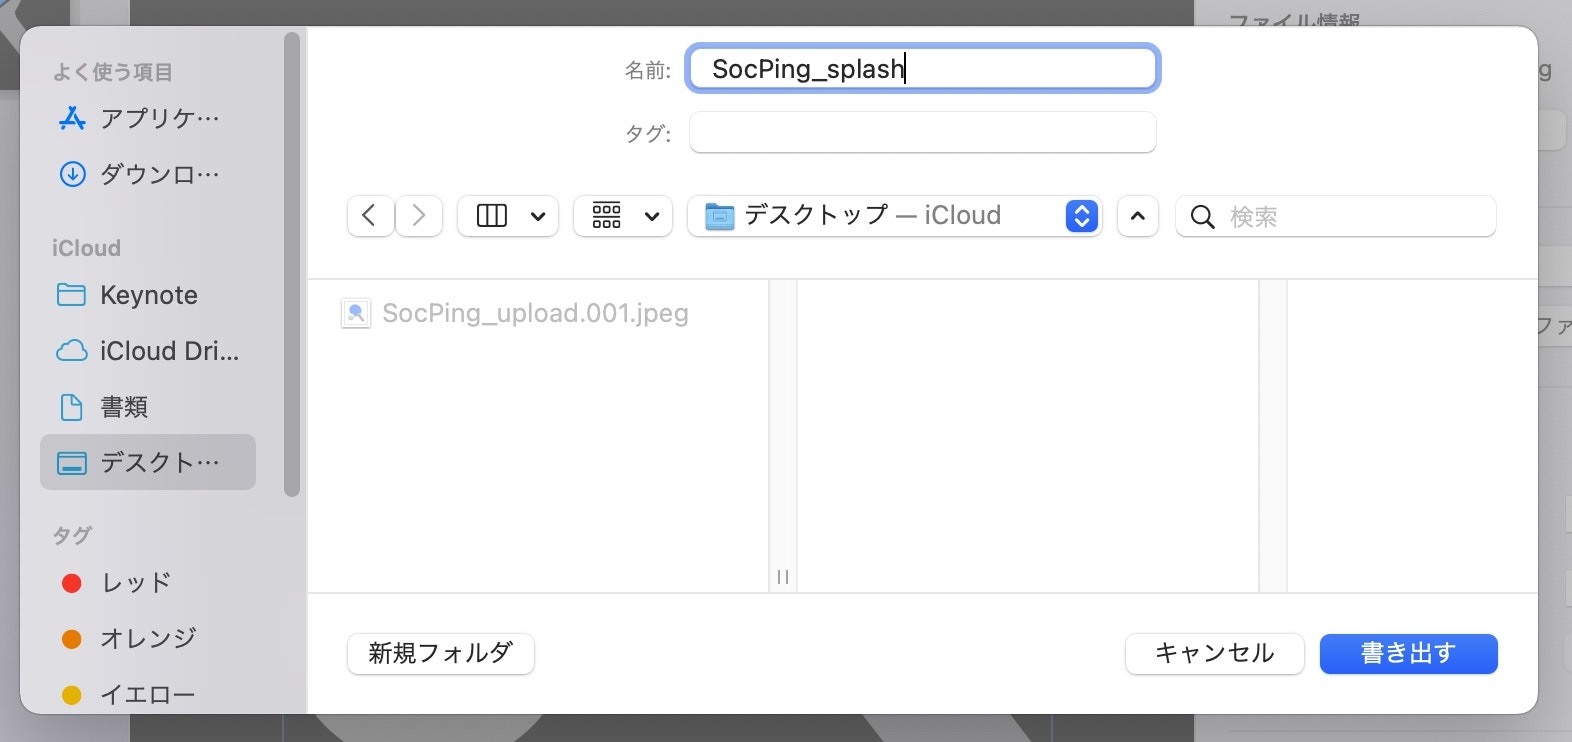Open the view mode dropdown arrow
The height and width of the screenshot is (742, 1572).
[x=538, y=216]
